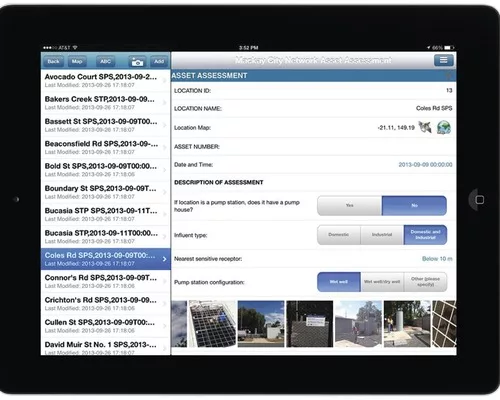Tap the camera icon in the toolbar
Viewport: 500px width, 400px height.
coord(137,61)
